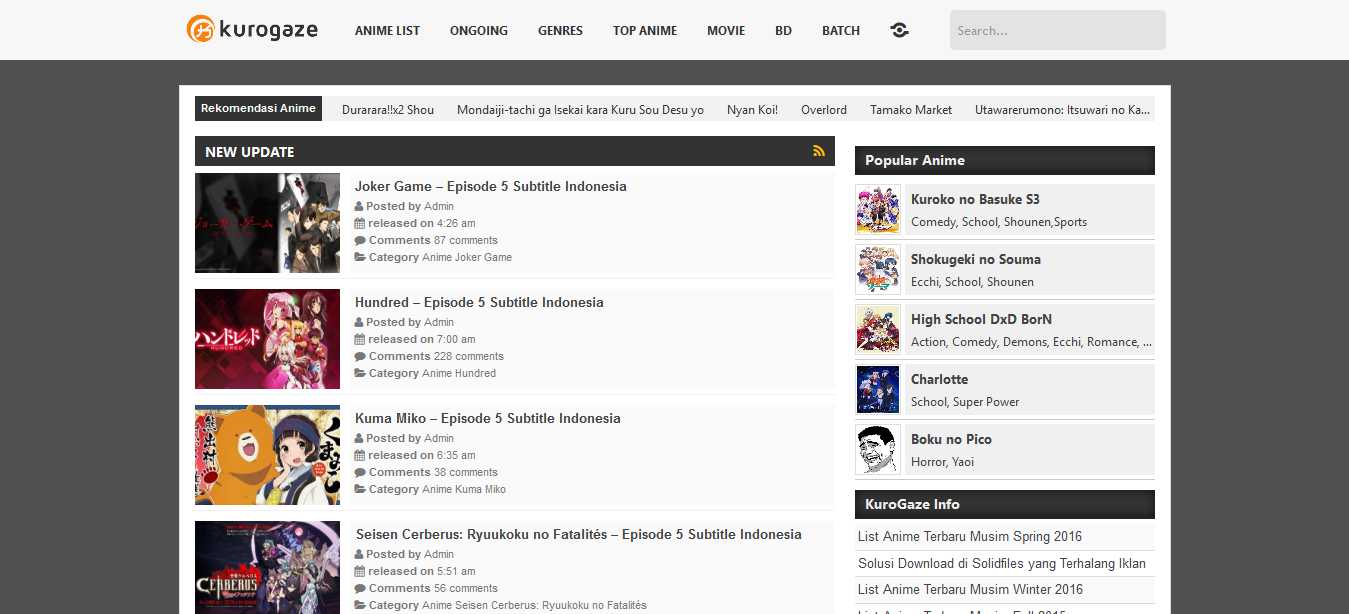This screenshot has height=614, width=1349.
Task: Click release time '4:26 am'
Action: [x=456, y=223]
